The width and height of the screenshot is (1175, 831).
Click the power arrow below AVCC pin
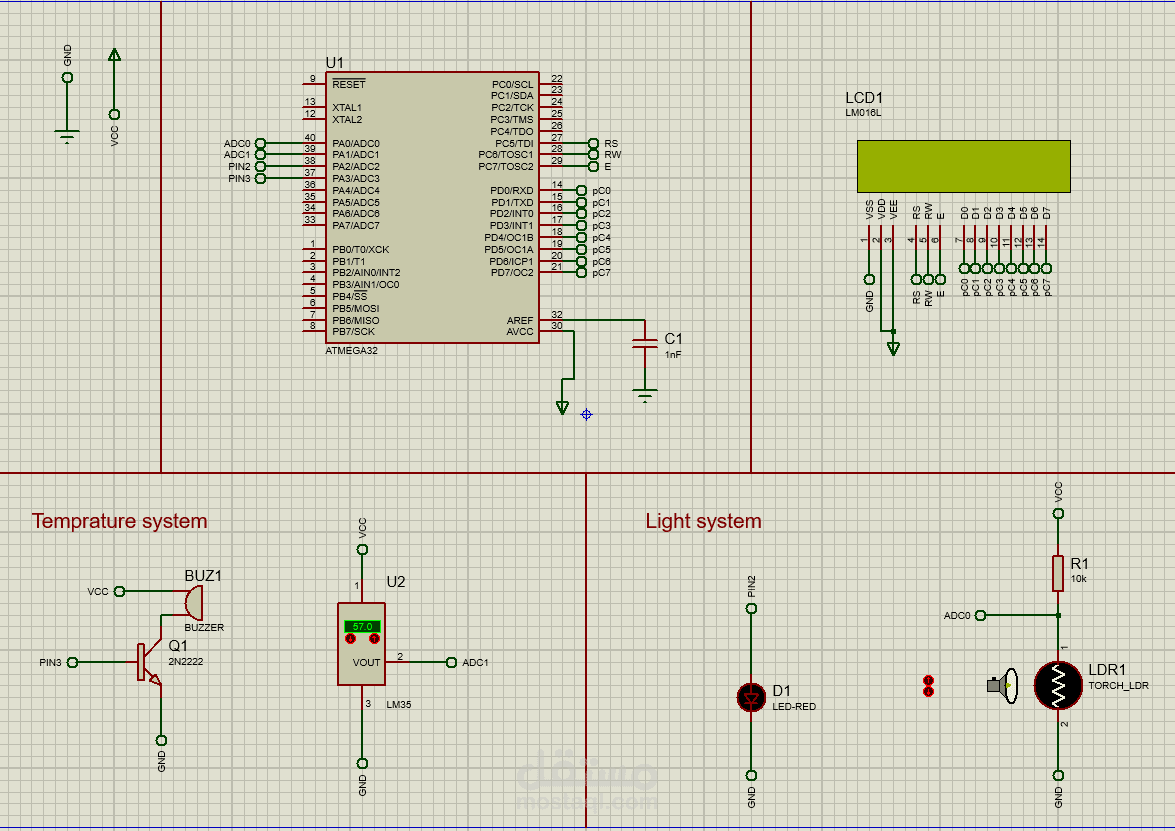[x=562, y=408]
